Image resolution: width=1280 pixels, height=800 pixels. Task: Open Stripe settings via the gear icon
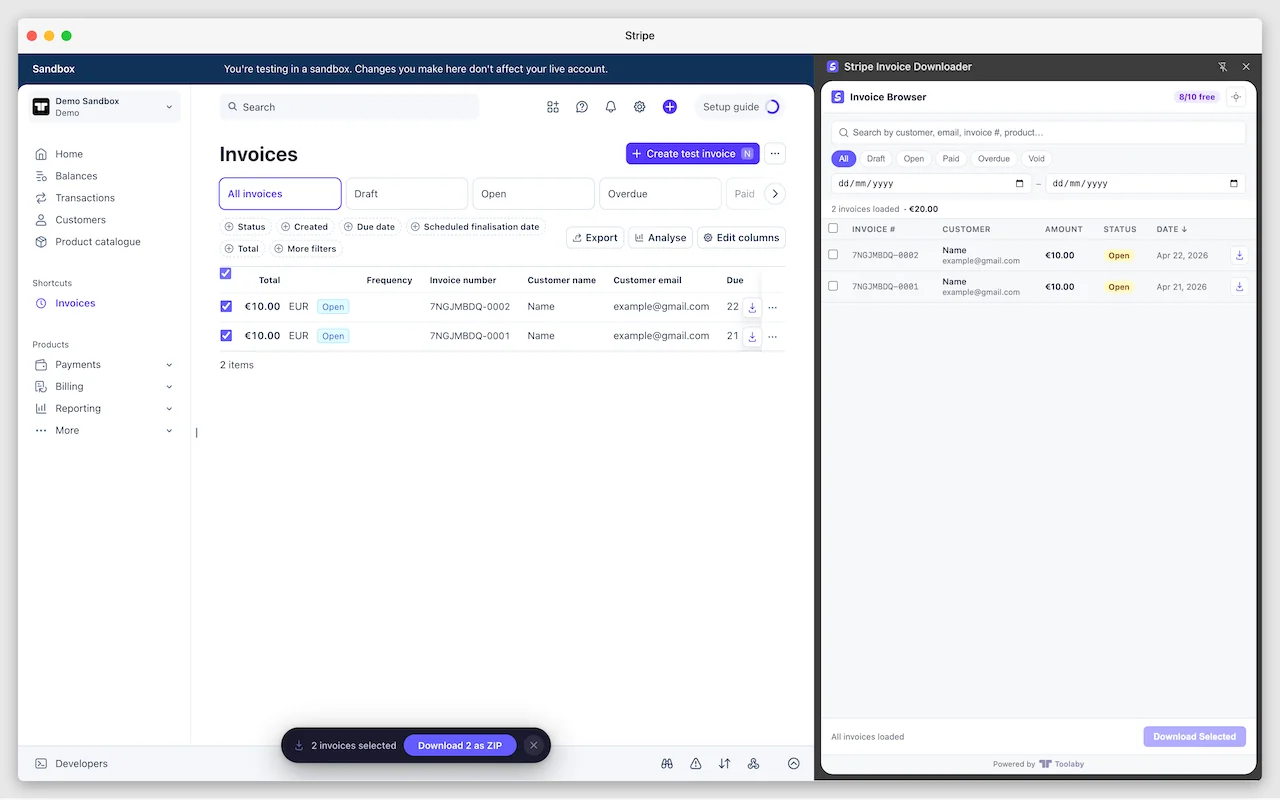click(x=640, y=106)
